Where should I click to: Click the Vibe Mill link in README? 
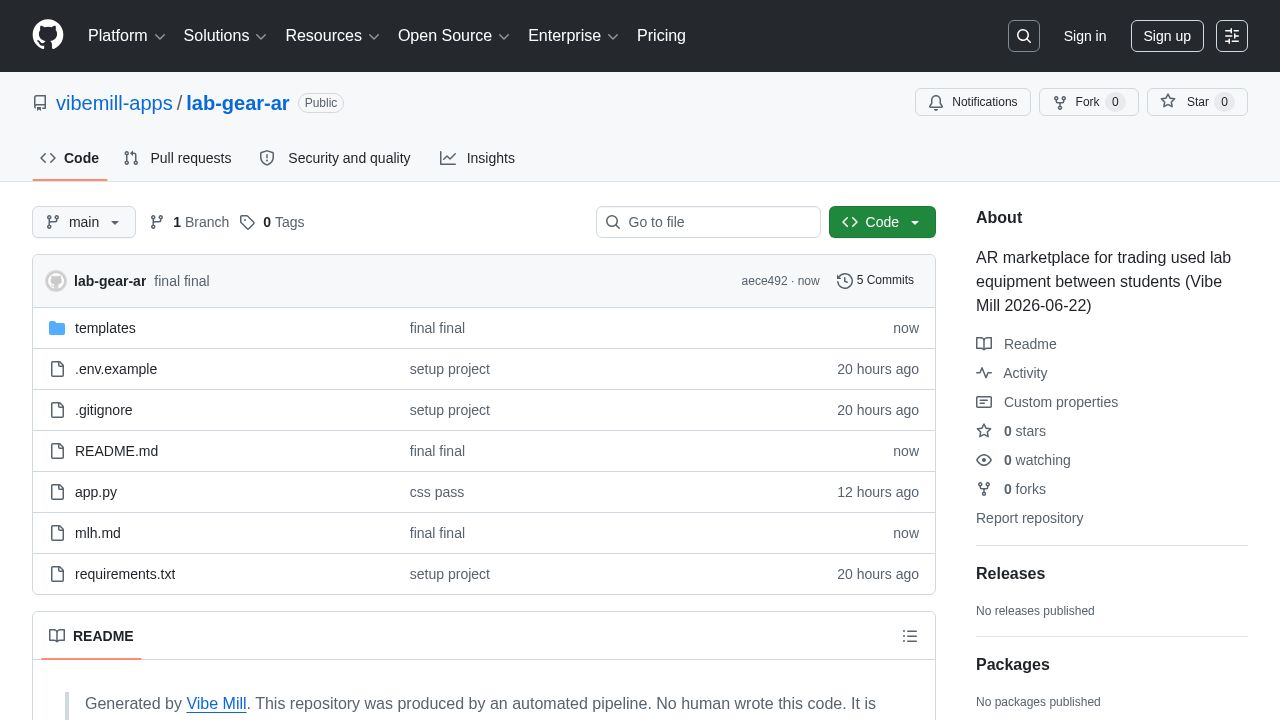216,703
